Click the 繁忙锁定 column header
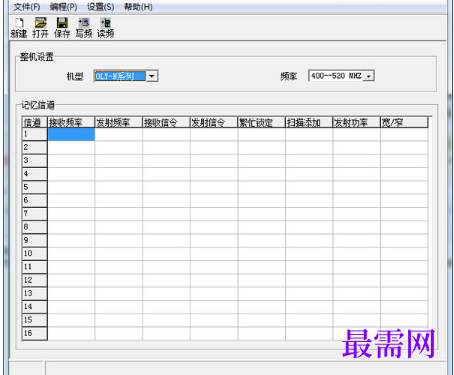Viewport: 454px width, 375px height. [x=261, y=122]
